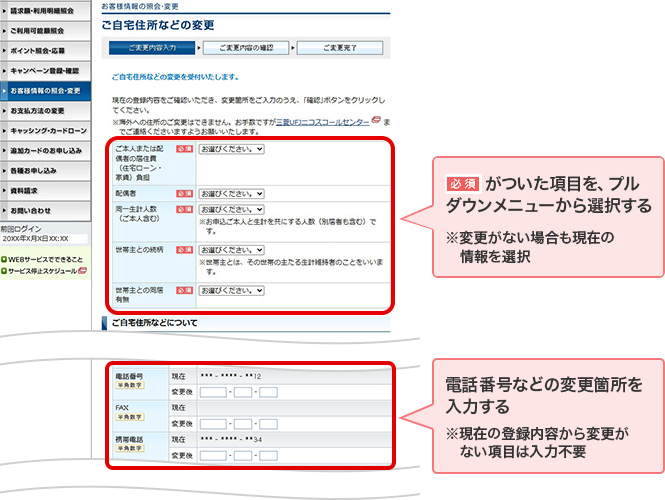Click 三菱UFJニコスコールセンター link
Screen dimensions: 665x500
pyautogui.click(x=323, y=122)
